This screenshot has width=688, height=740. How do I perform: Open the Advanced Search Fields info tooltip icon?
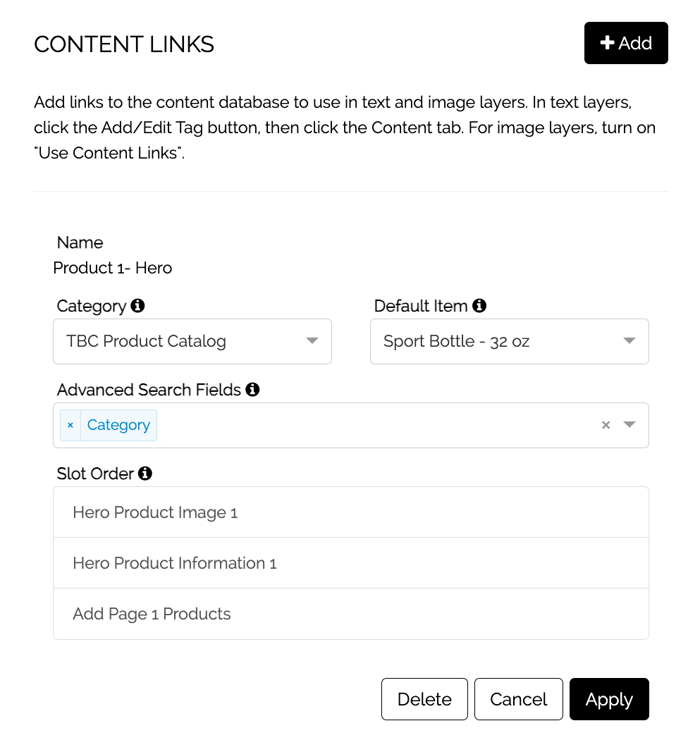(252, 390)
